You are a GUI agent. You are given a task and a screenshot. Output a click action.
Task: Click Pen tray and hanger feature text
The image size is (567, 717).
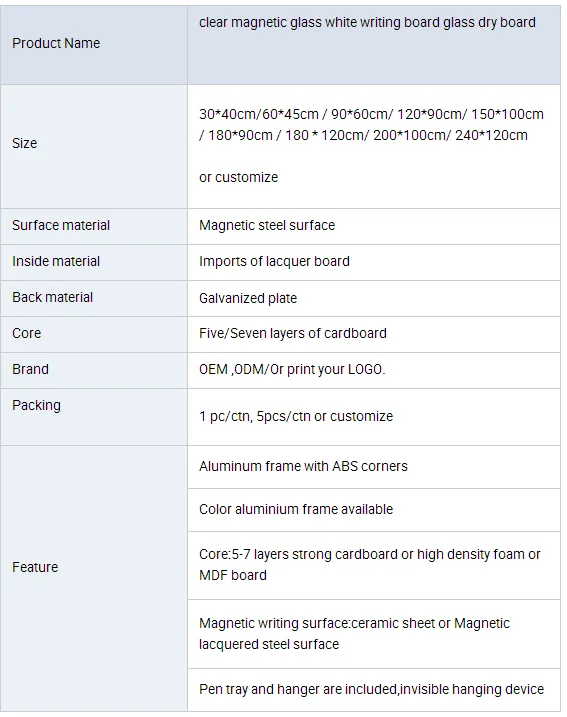point(371,689)
